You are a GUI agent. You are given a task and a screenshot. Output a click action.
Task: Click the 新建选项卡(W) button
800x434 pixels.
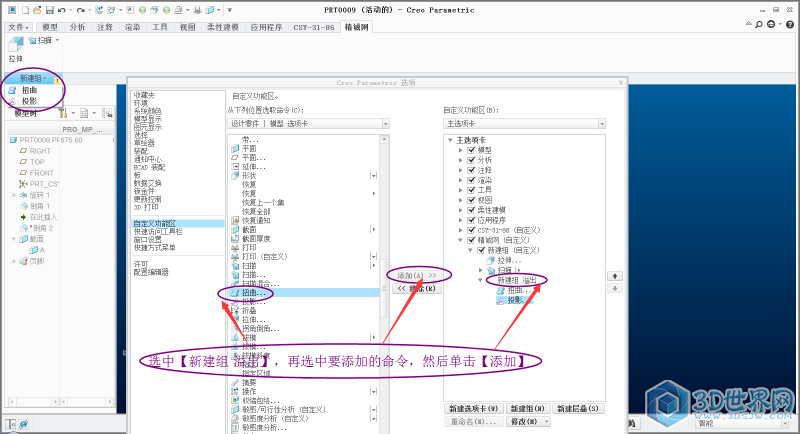(473, 409)
